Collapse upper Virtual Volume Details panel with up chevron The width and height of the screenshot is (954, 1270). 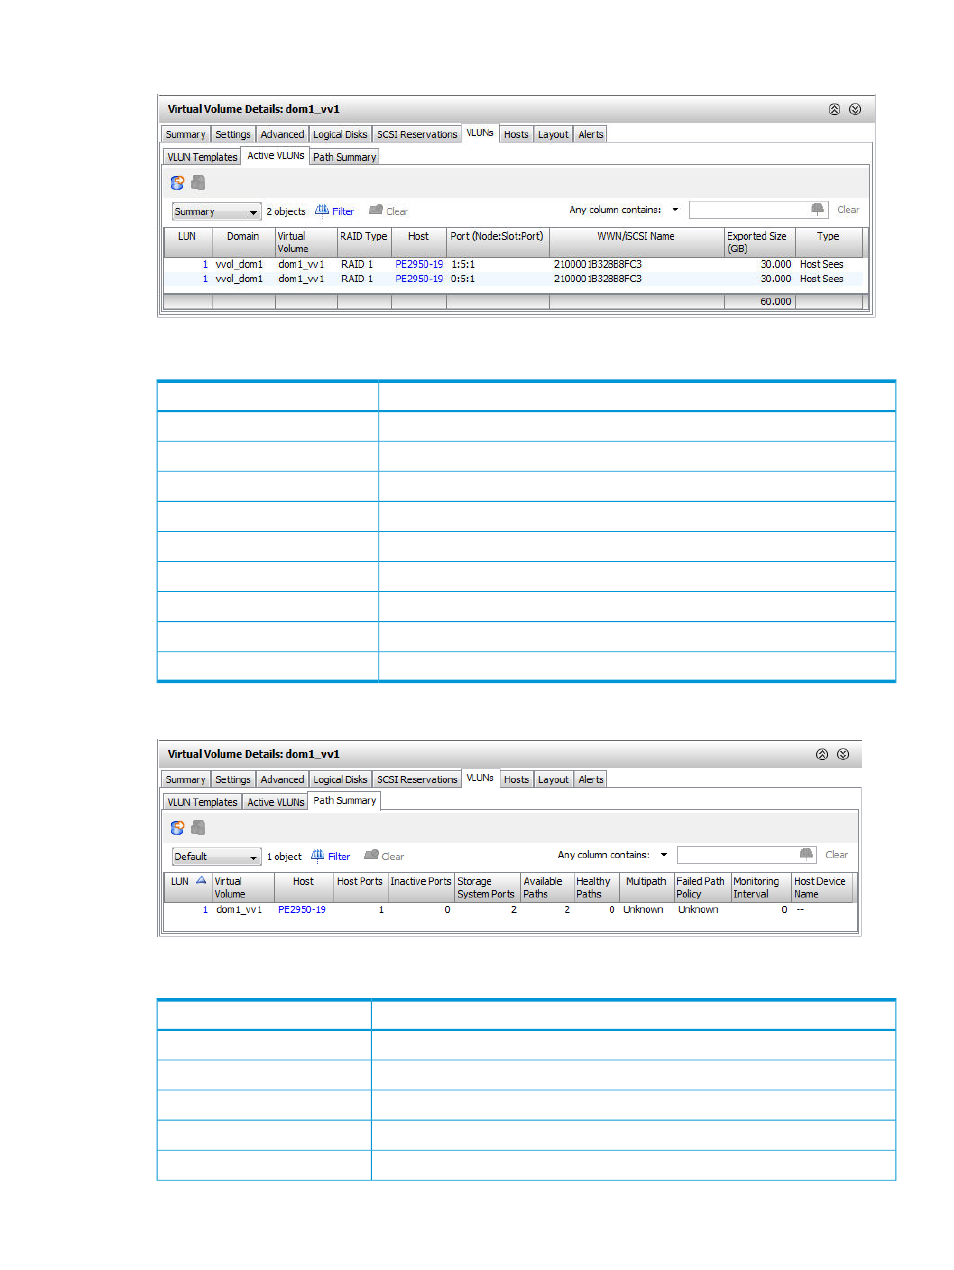tap(834, 110)
